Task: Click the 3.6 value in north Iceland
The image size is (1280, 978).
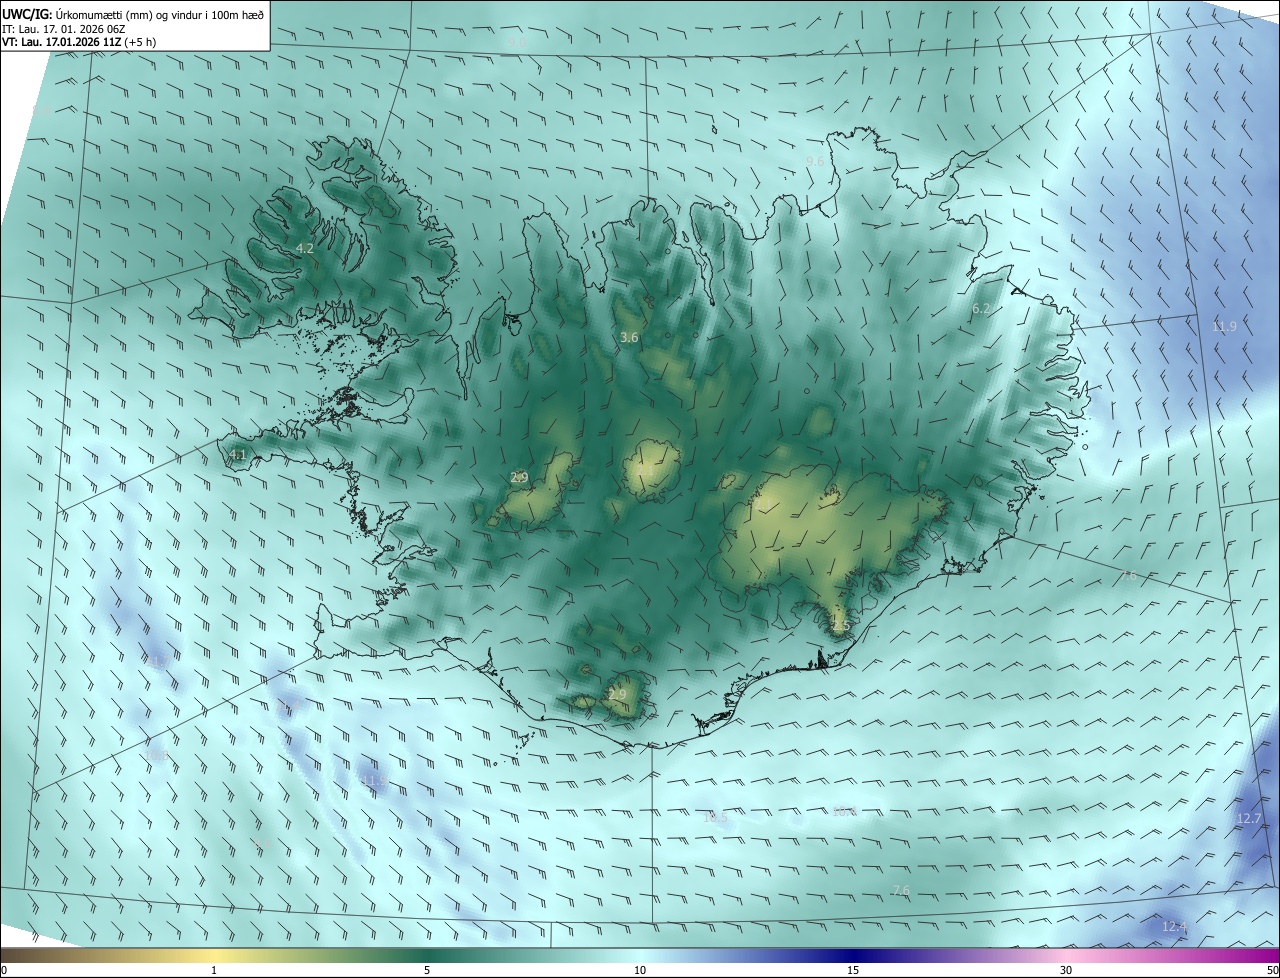Action: tap(629, 338)
